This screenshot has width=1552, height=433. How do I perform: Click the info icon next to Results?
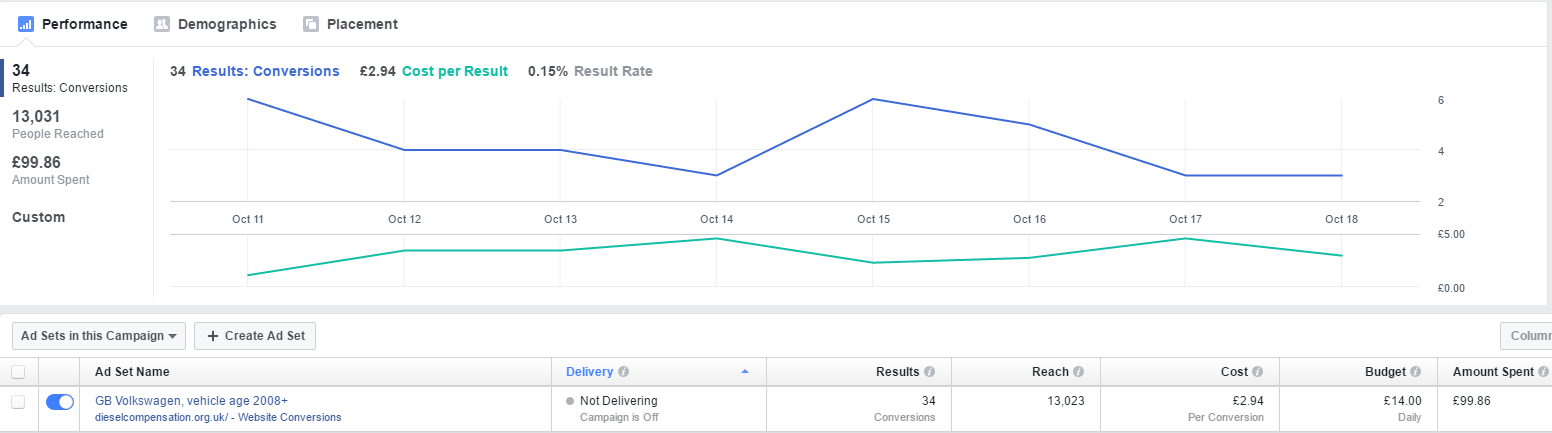tap(930, 372)
